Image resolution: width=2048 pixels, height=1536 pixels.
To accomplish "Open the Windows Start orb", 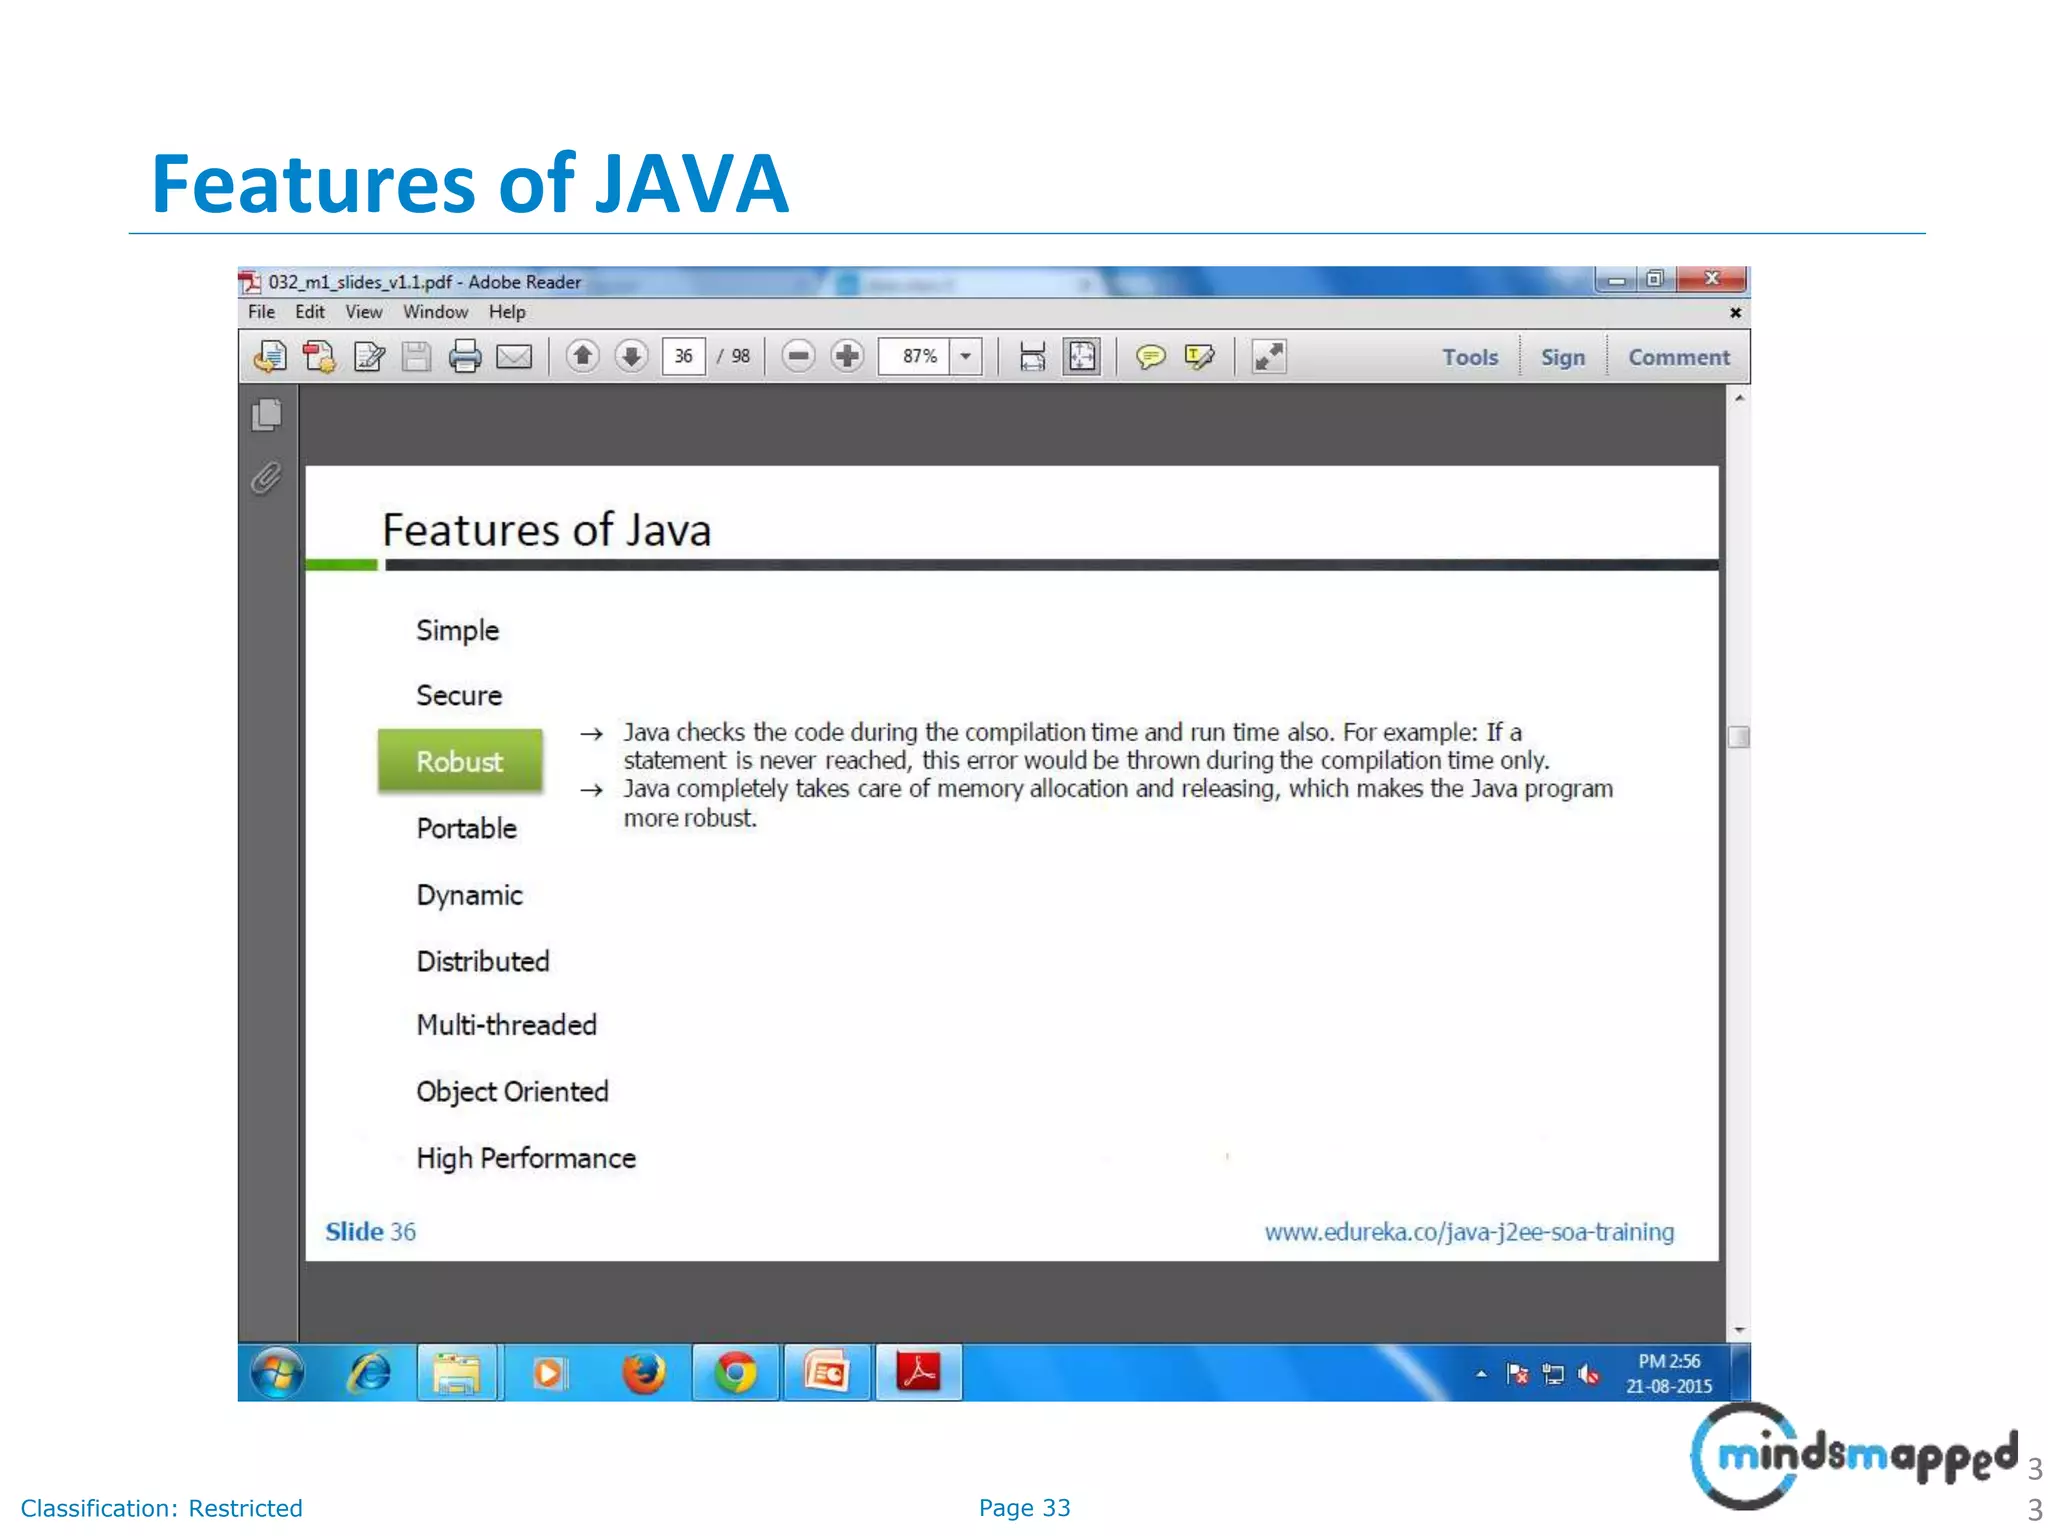I will [x=277, y=1373].
